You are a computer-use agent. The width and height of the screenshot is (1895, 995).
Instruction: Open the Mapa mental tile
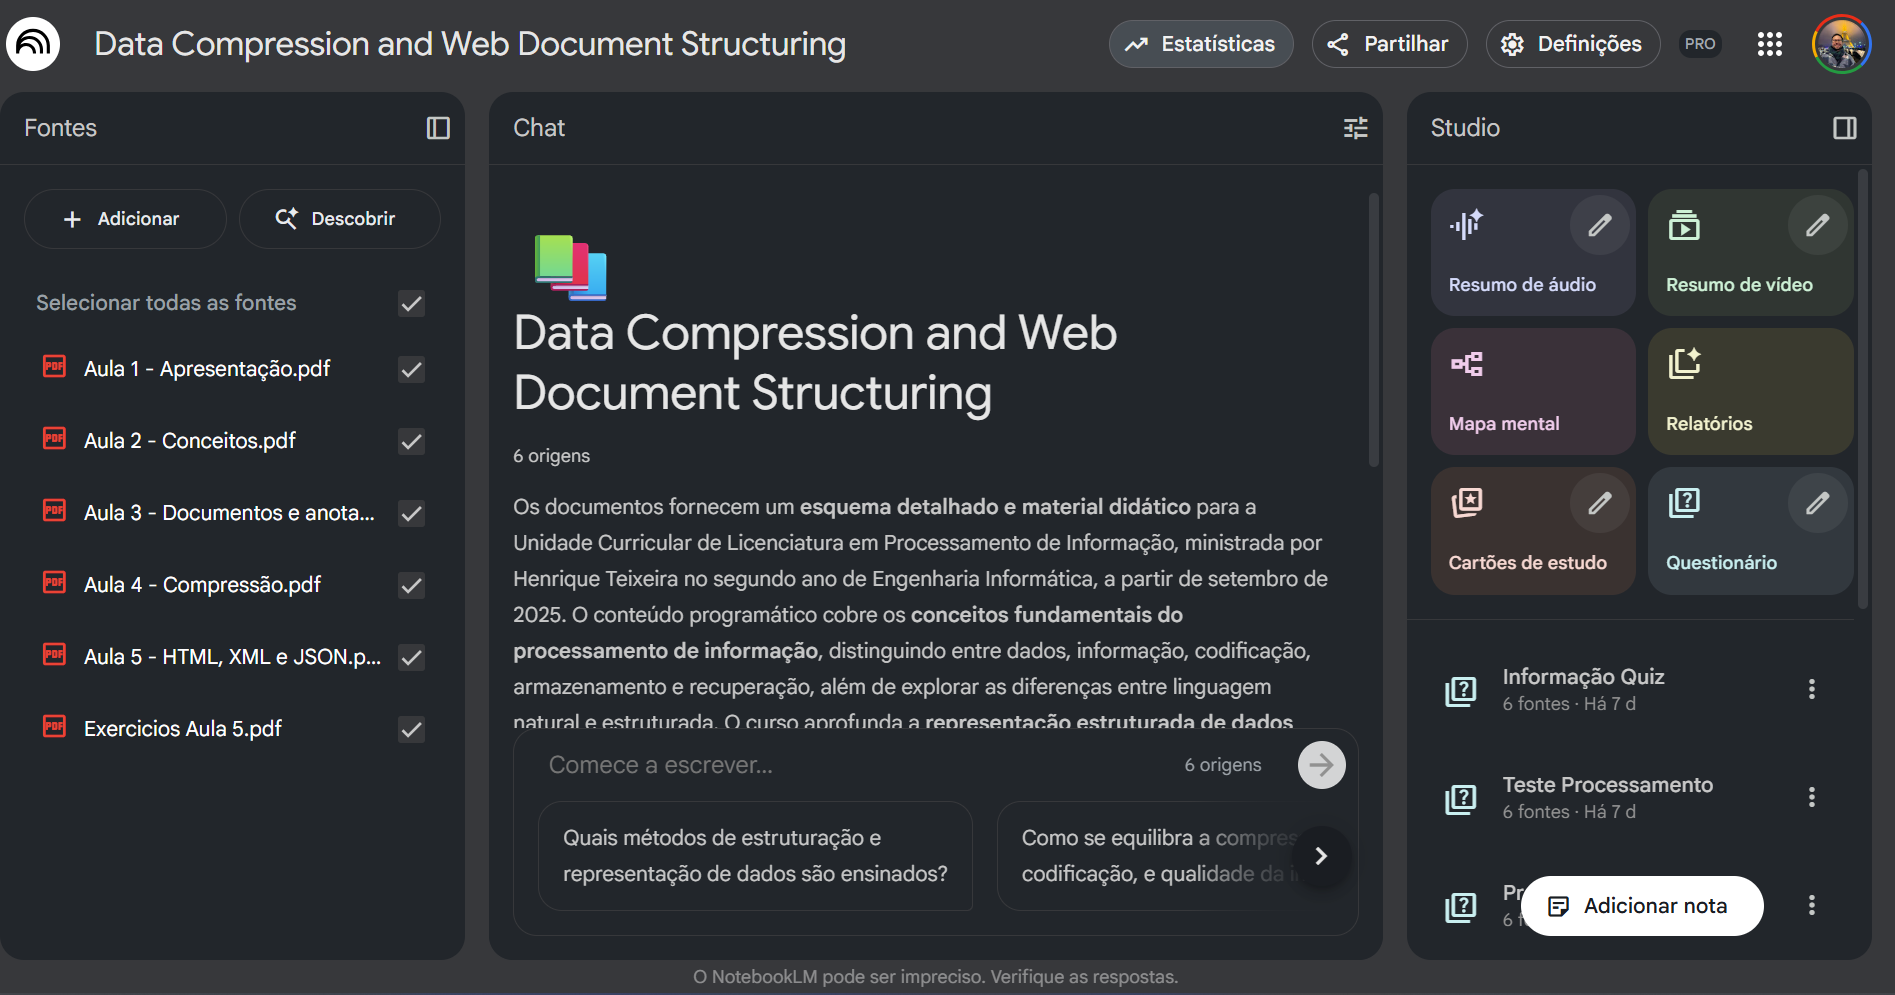(1532, 392)
